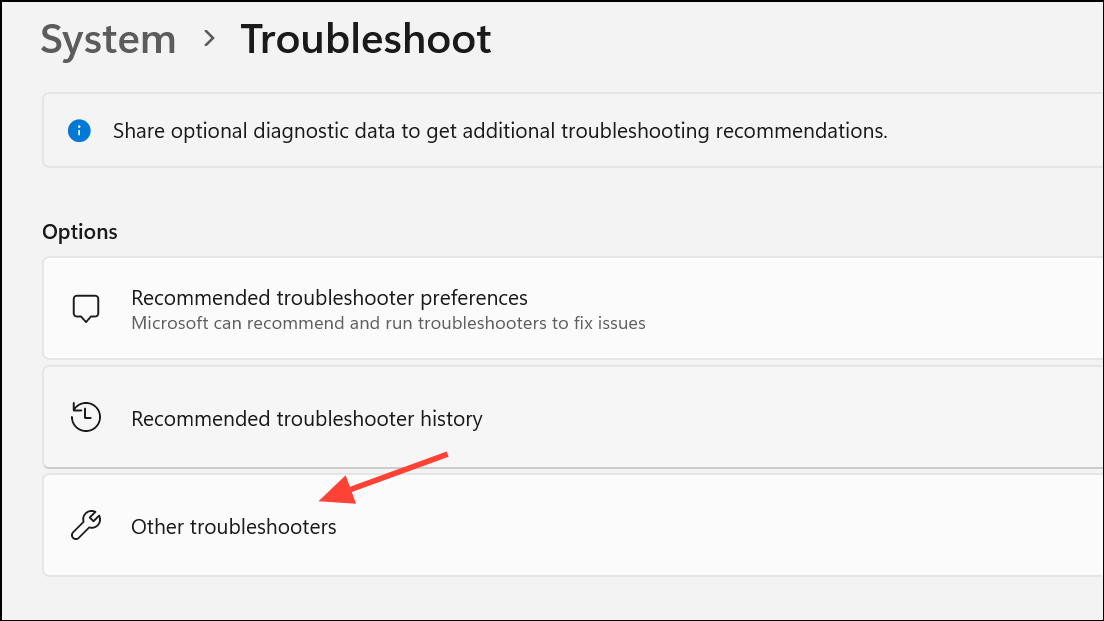This screenshot has width=1104, height=621.
Task: Open Recommended troubleshooter history
Action: coord(307,418)
